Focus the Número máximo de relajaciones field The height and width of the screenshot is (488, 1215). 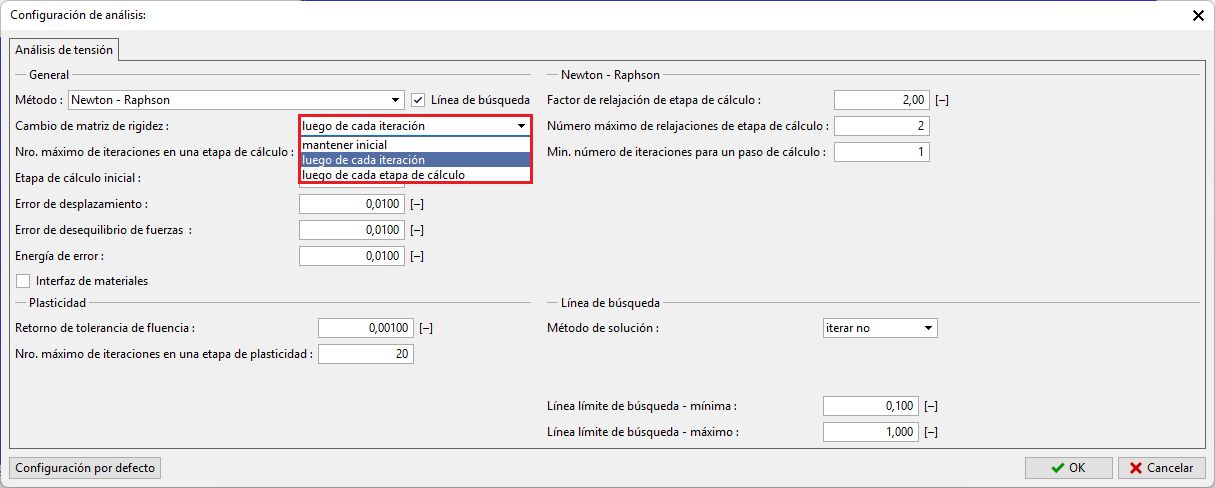click(881, 126)
